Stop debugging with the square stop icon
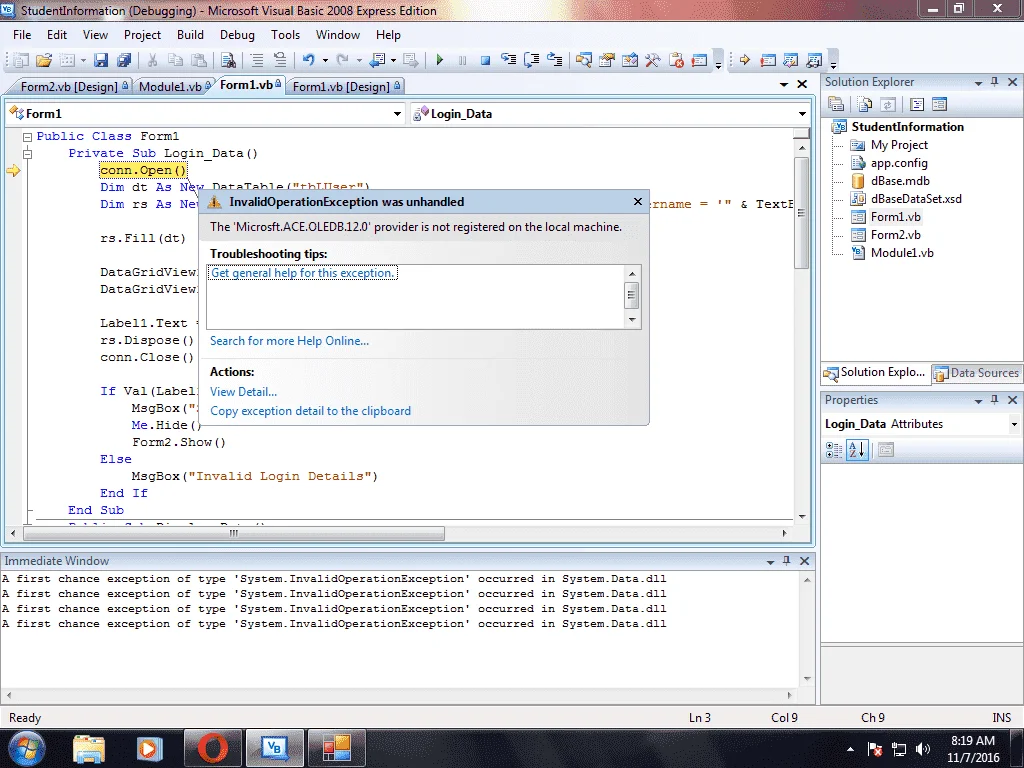The height and width of the screenshot is (768, 1024). [x=485, y=61]
